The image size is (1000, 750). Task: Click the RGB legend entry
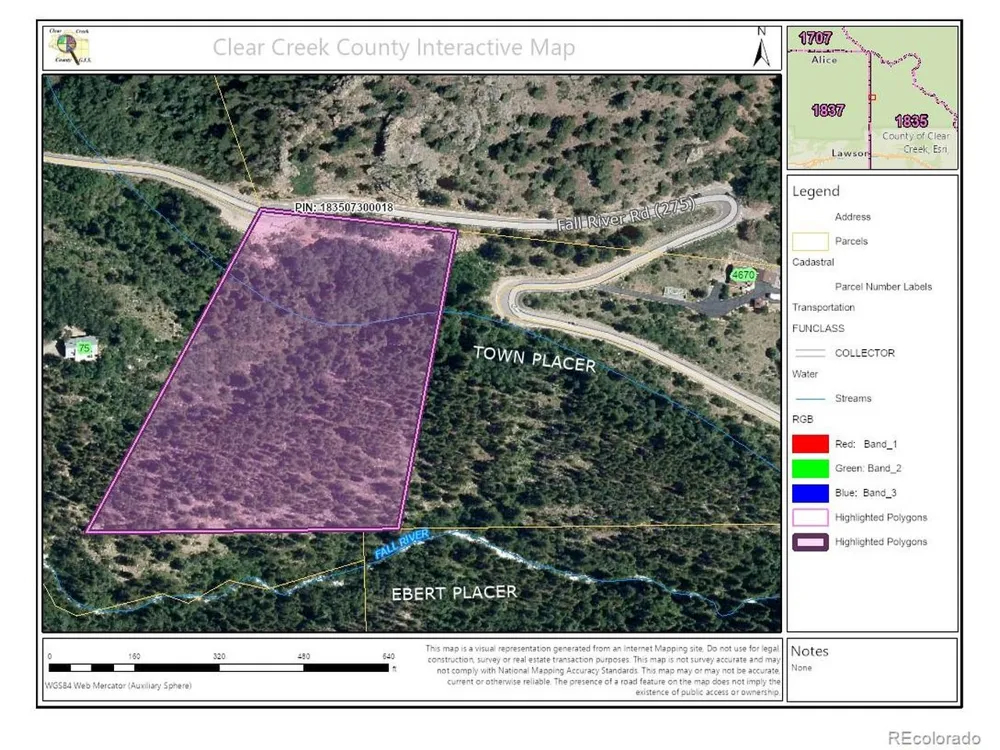(x=802, y=419)
